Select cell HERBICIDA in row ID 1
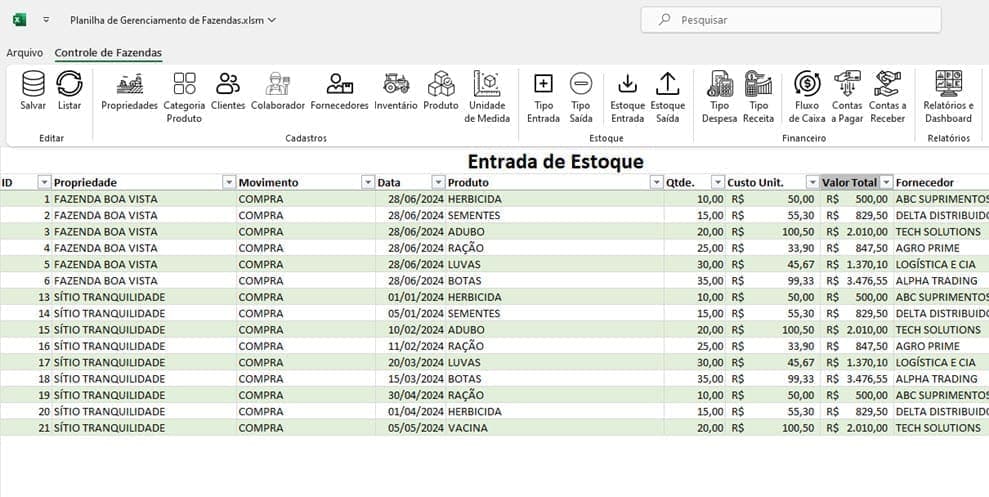Screen dimensions: 989x497 point(555,199)
